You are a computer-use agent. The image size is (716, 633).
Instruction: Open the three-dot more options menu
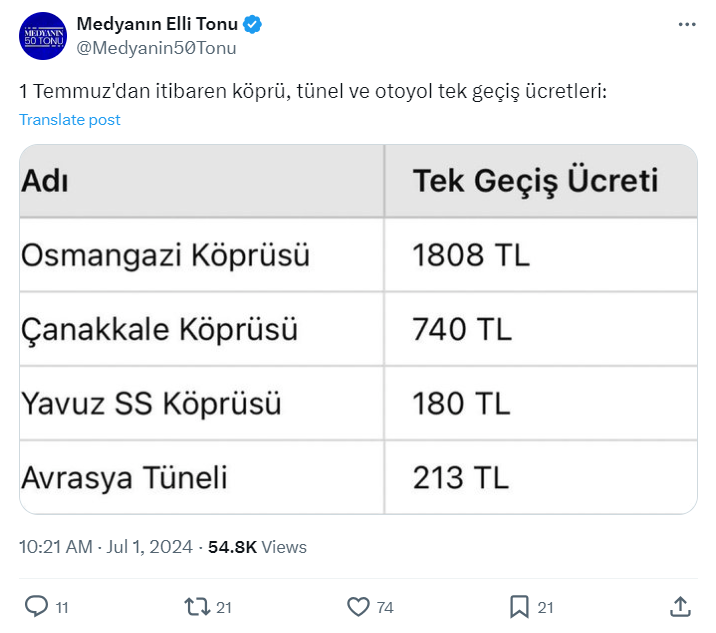coord(686,25)
